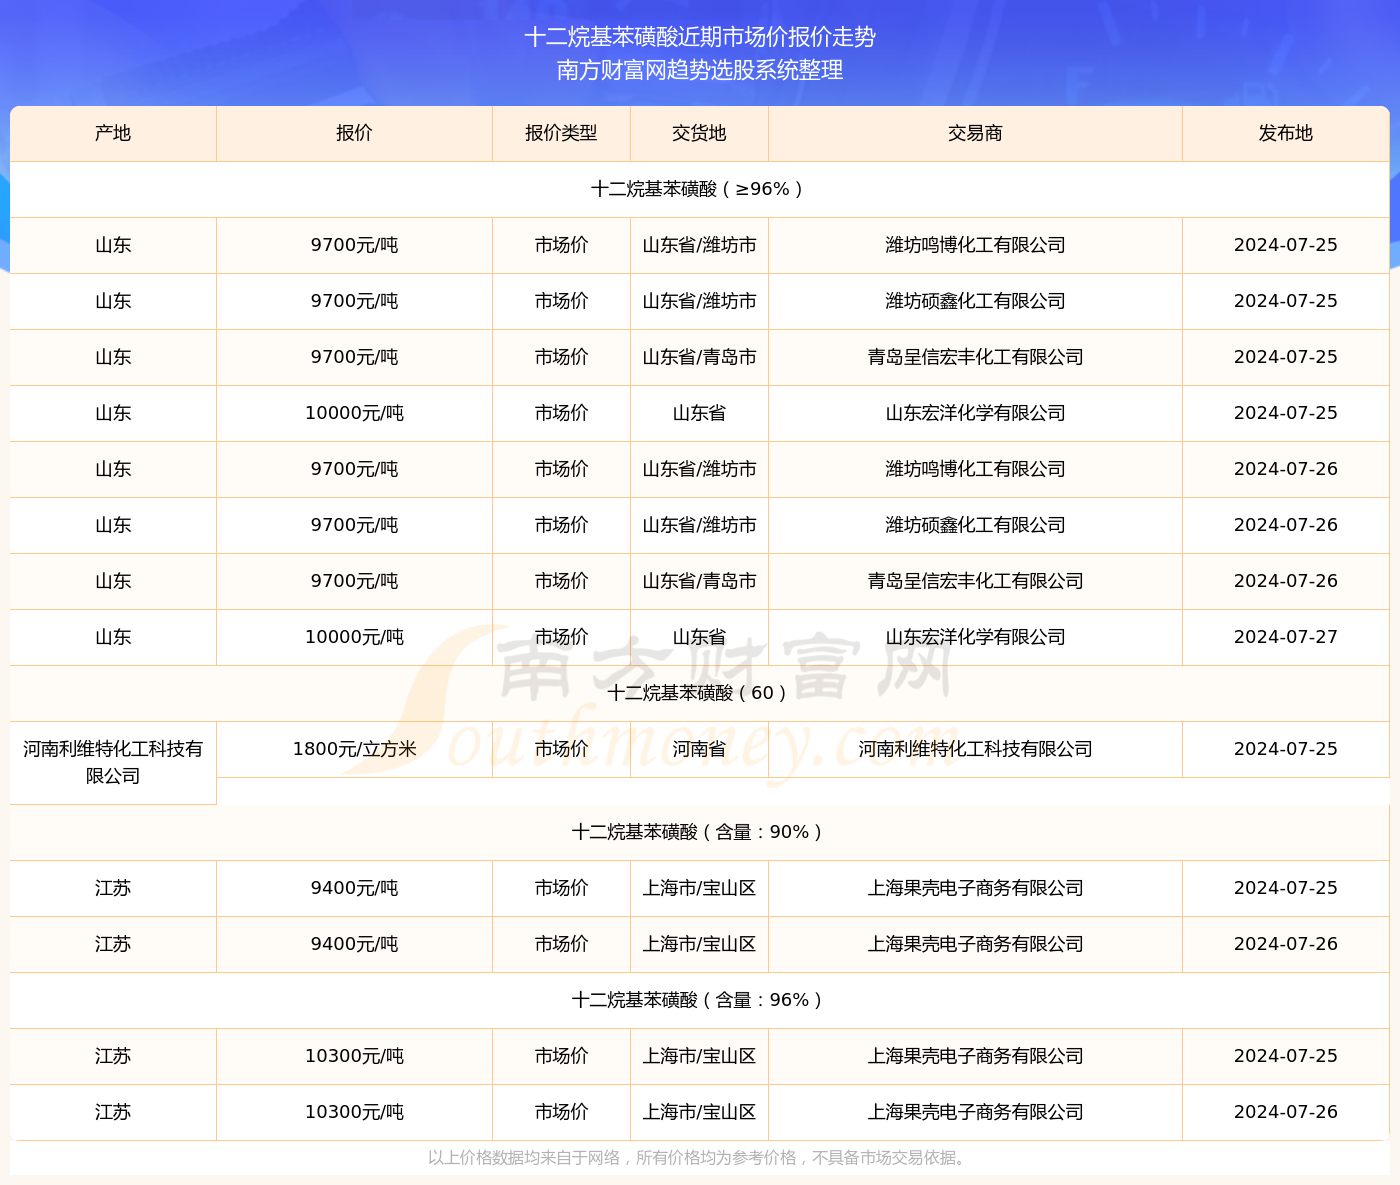Click 潍坊鸣博化工有限公司 in the 2024-07-26 row
1400x1185 pixels.
pyautogui.click(x=975, y=469)
